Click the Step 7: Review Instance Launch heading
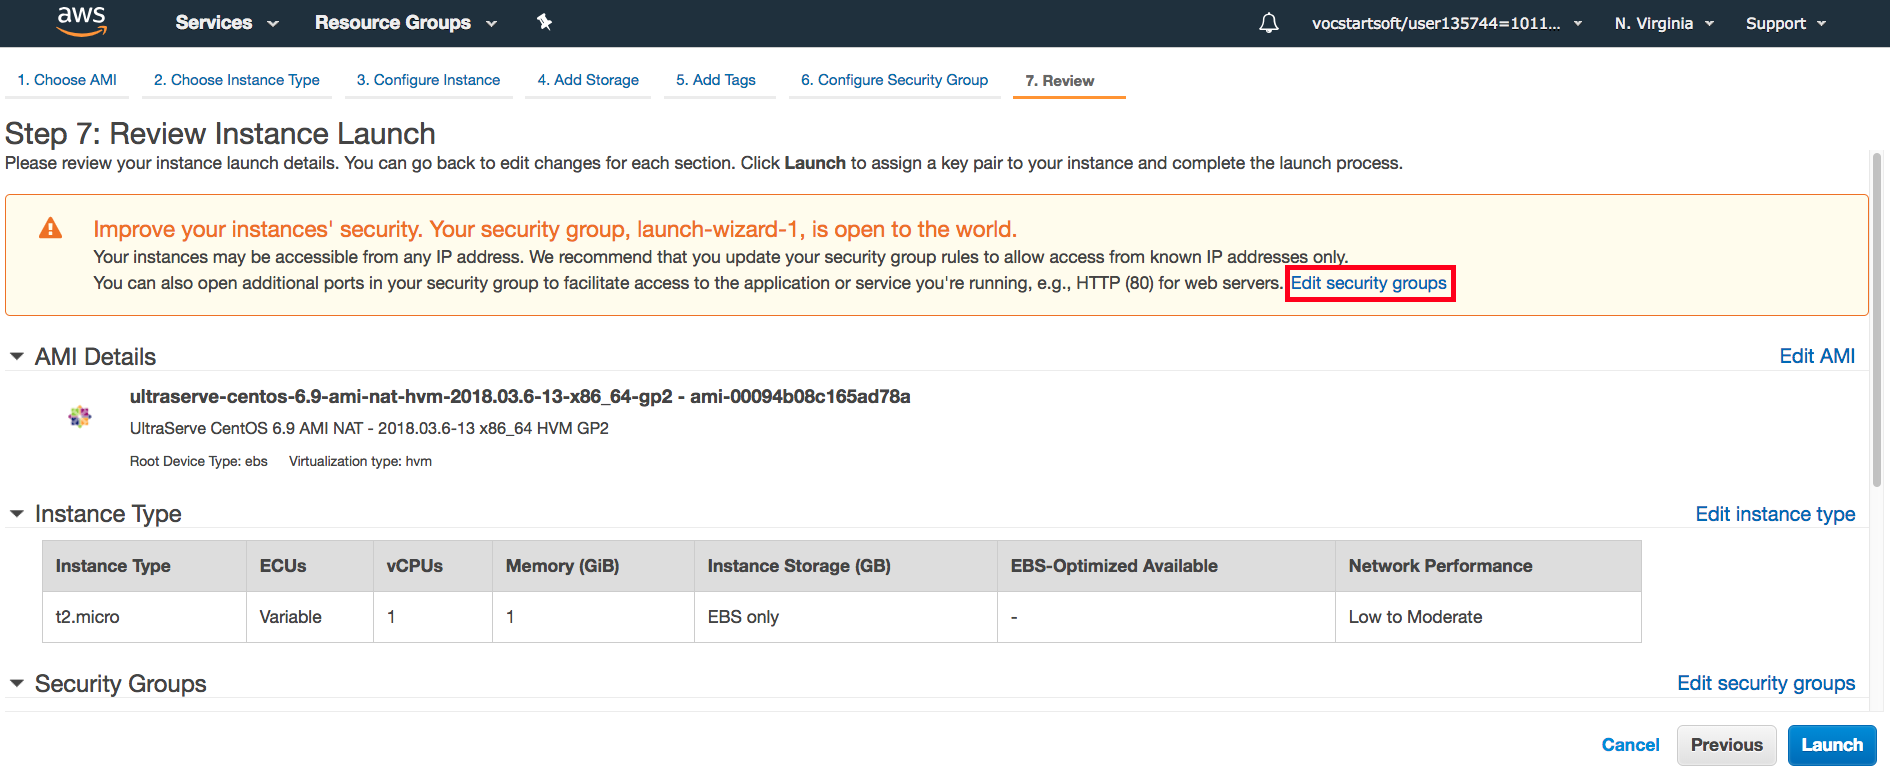The width and height of the screenshot is (1890, 781). click(x=220, y=134)
